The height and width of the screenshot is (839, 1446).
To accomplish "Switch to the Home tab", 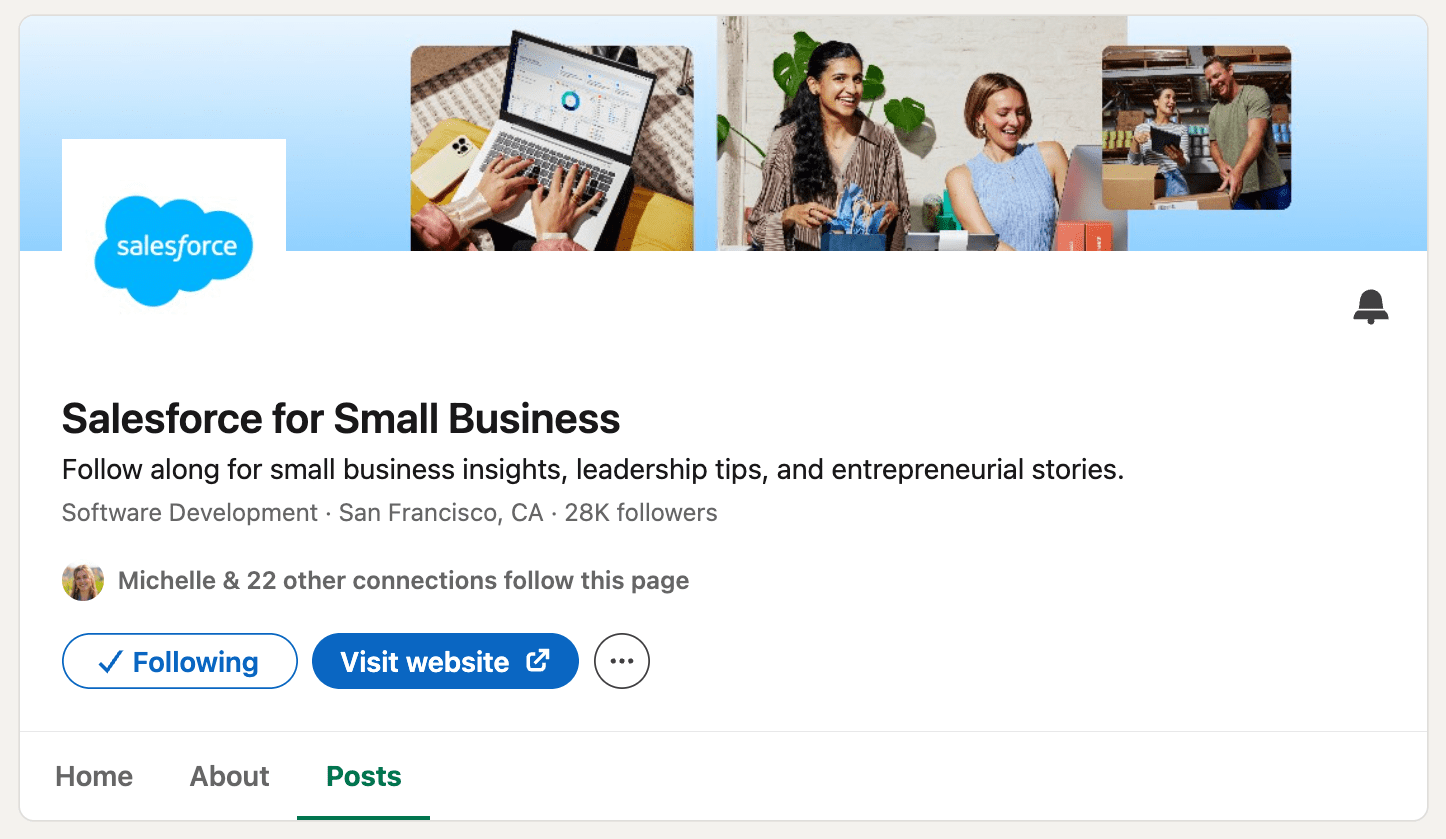I will (x=94, y=776).
